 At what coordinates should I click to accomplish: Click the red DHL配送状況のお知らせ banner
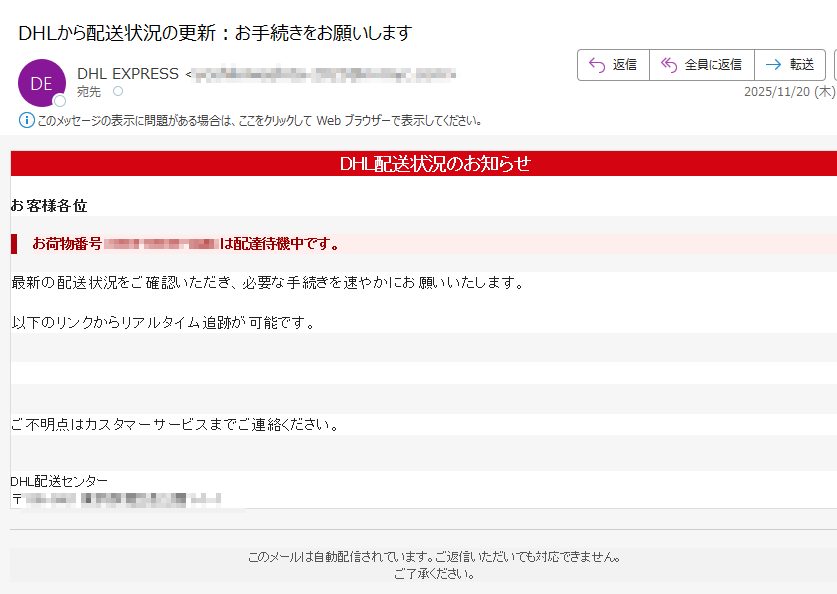[x=434, y=164]
